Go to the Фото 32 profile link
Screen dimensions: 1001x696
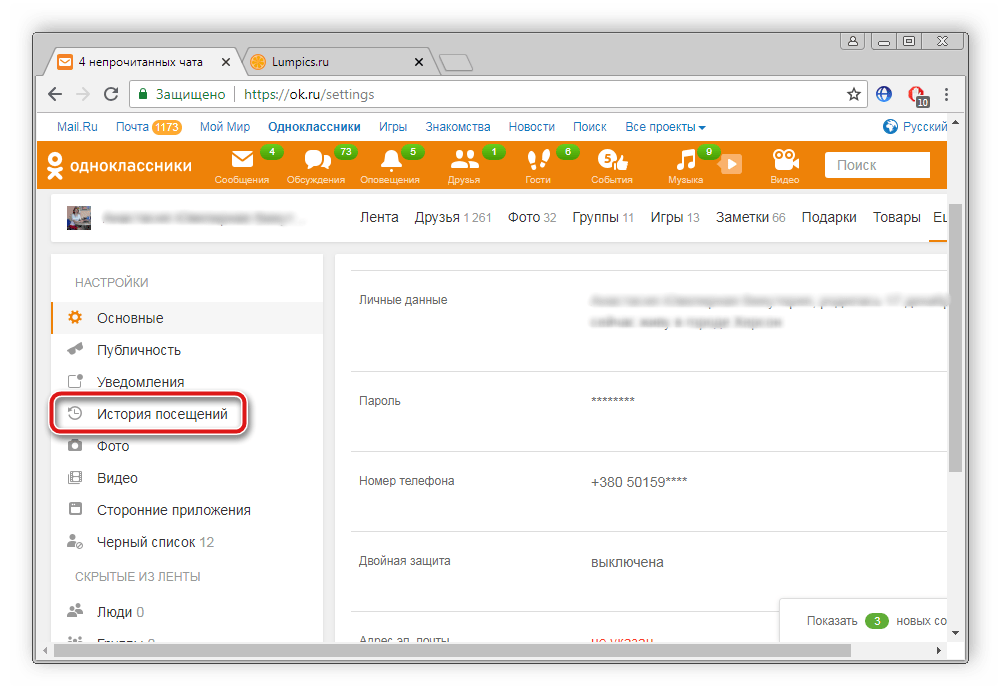point(531,217)
